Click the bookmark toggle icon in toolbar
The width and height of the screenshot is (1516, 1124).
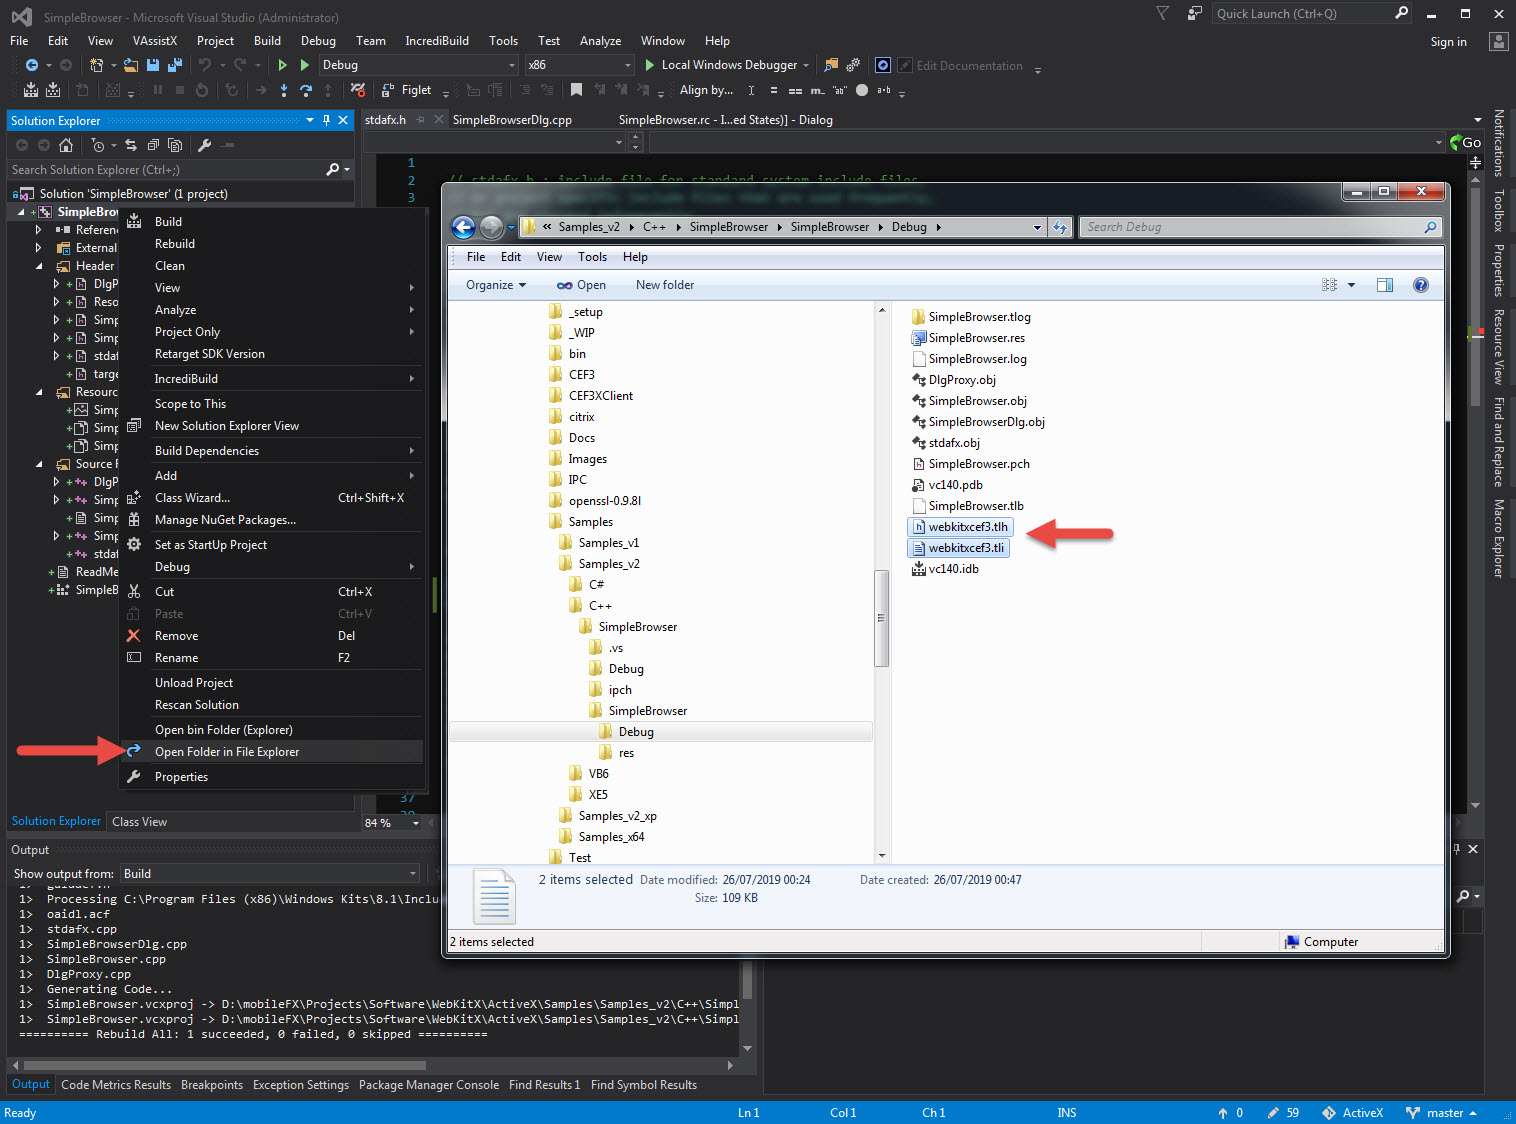576,90
